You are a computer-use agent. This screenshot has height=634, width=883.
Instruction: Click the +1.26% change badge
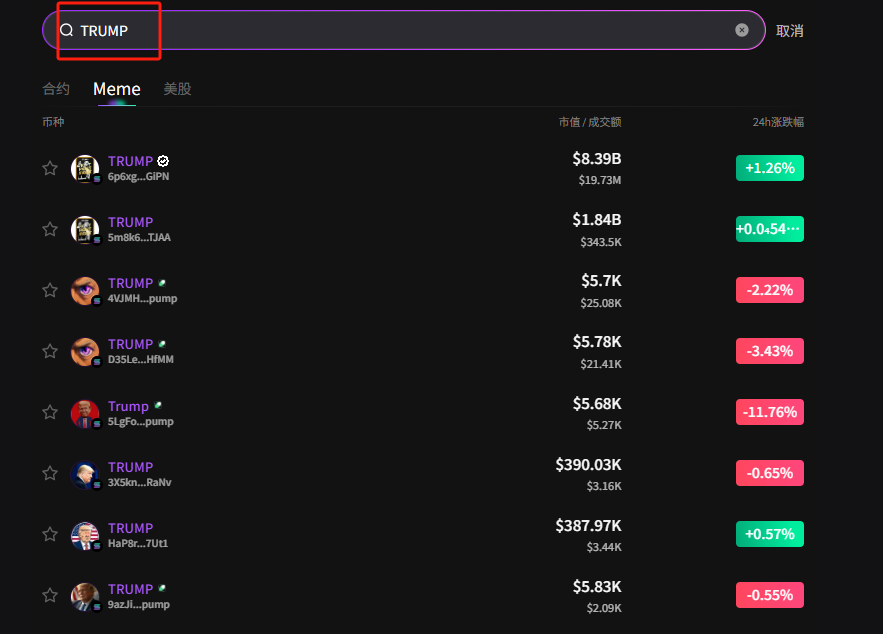[x=769, y=168]
